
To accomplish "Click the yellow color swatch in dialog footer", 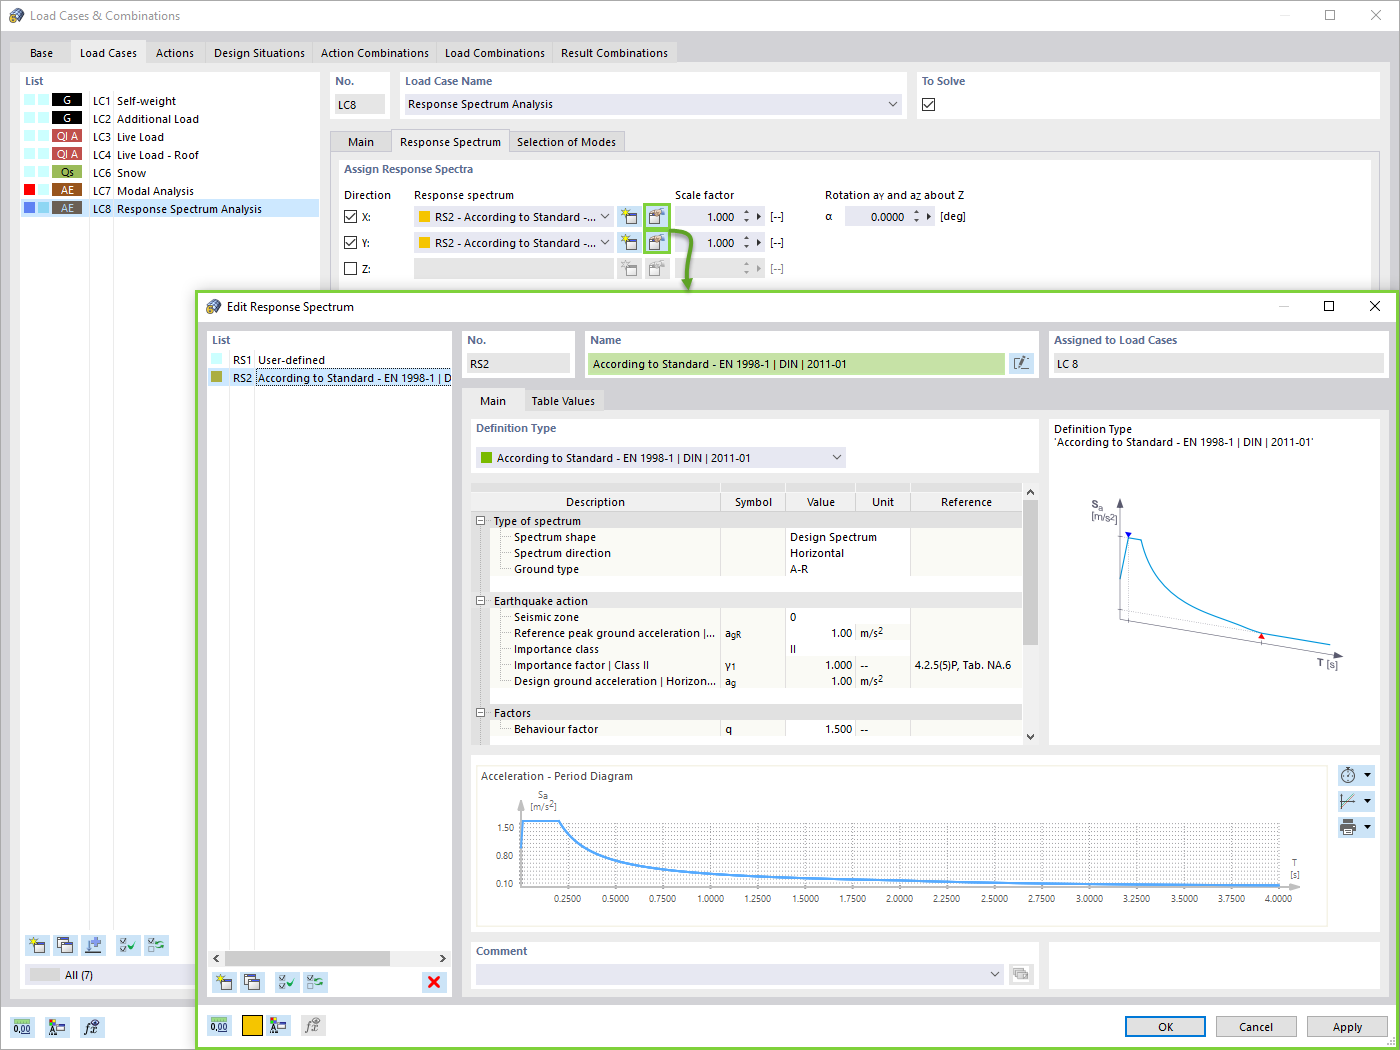I will [252, 1025].
